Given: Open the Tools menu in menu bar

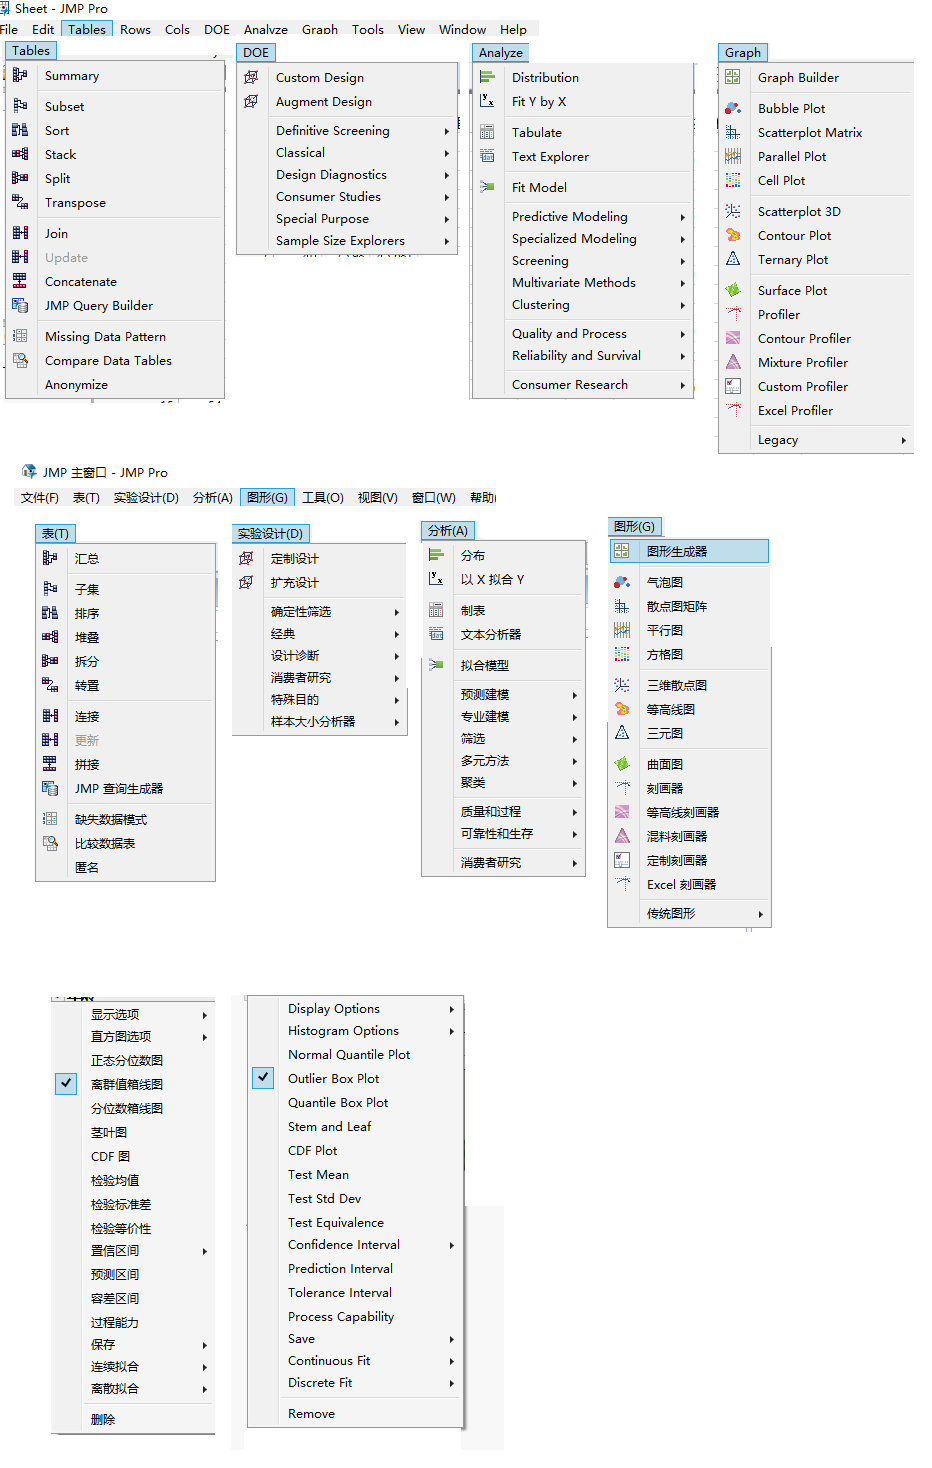Looking at the screenshot, I should (x=368, y=29).
